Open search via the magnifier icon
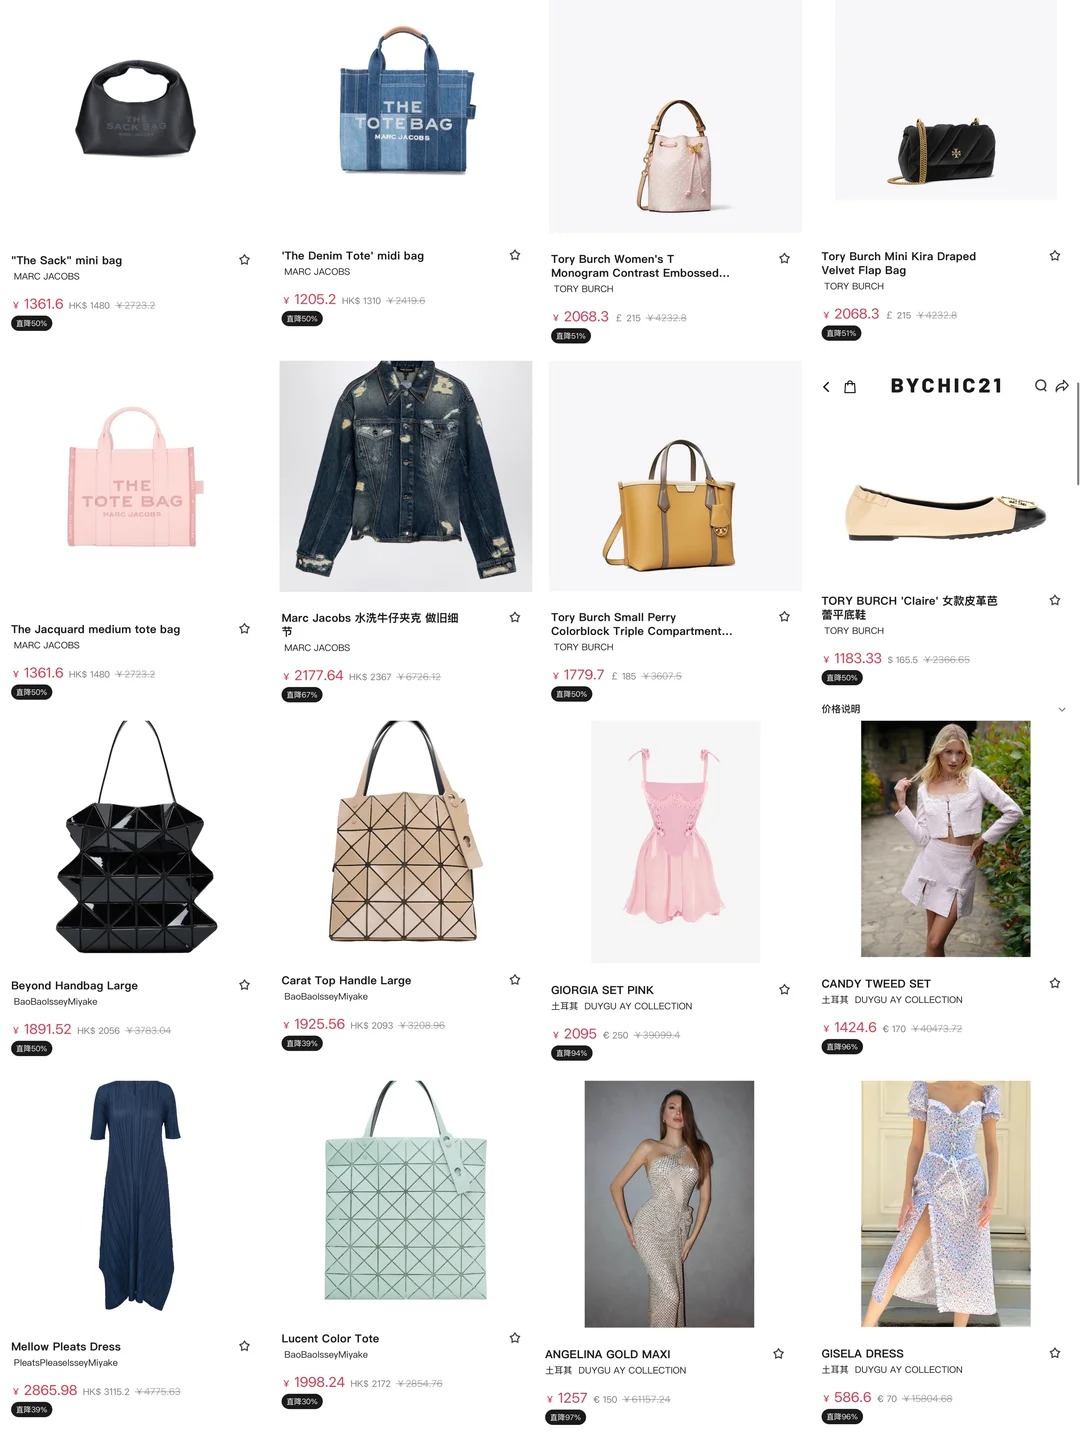Image resolution: width=1080 pixels, height=1440 pixels. [1041, 386]
